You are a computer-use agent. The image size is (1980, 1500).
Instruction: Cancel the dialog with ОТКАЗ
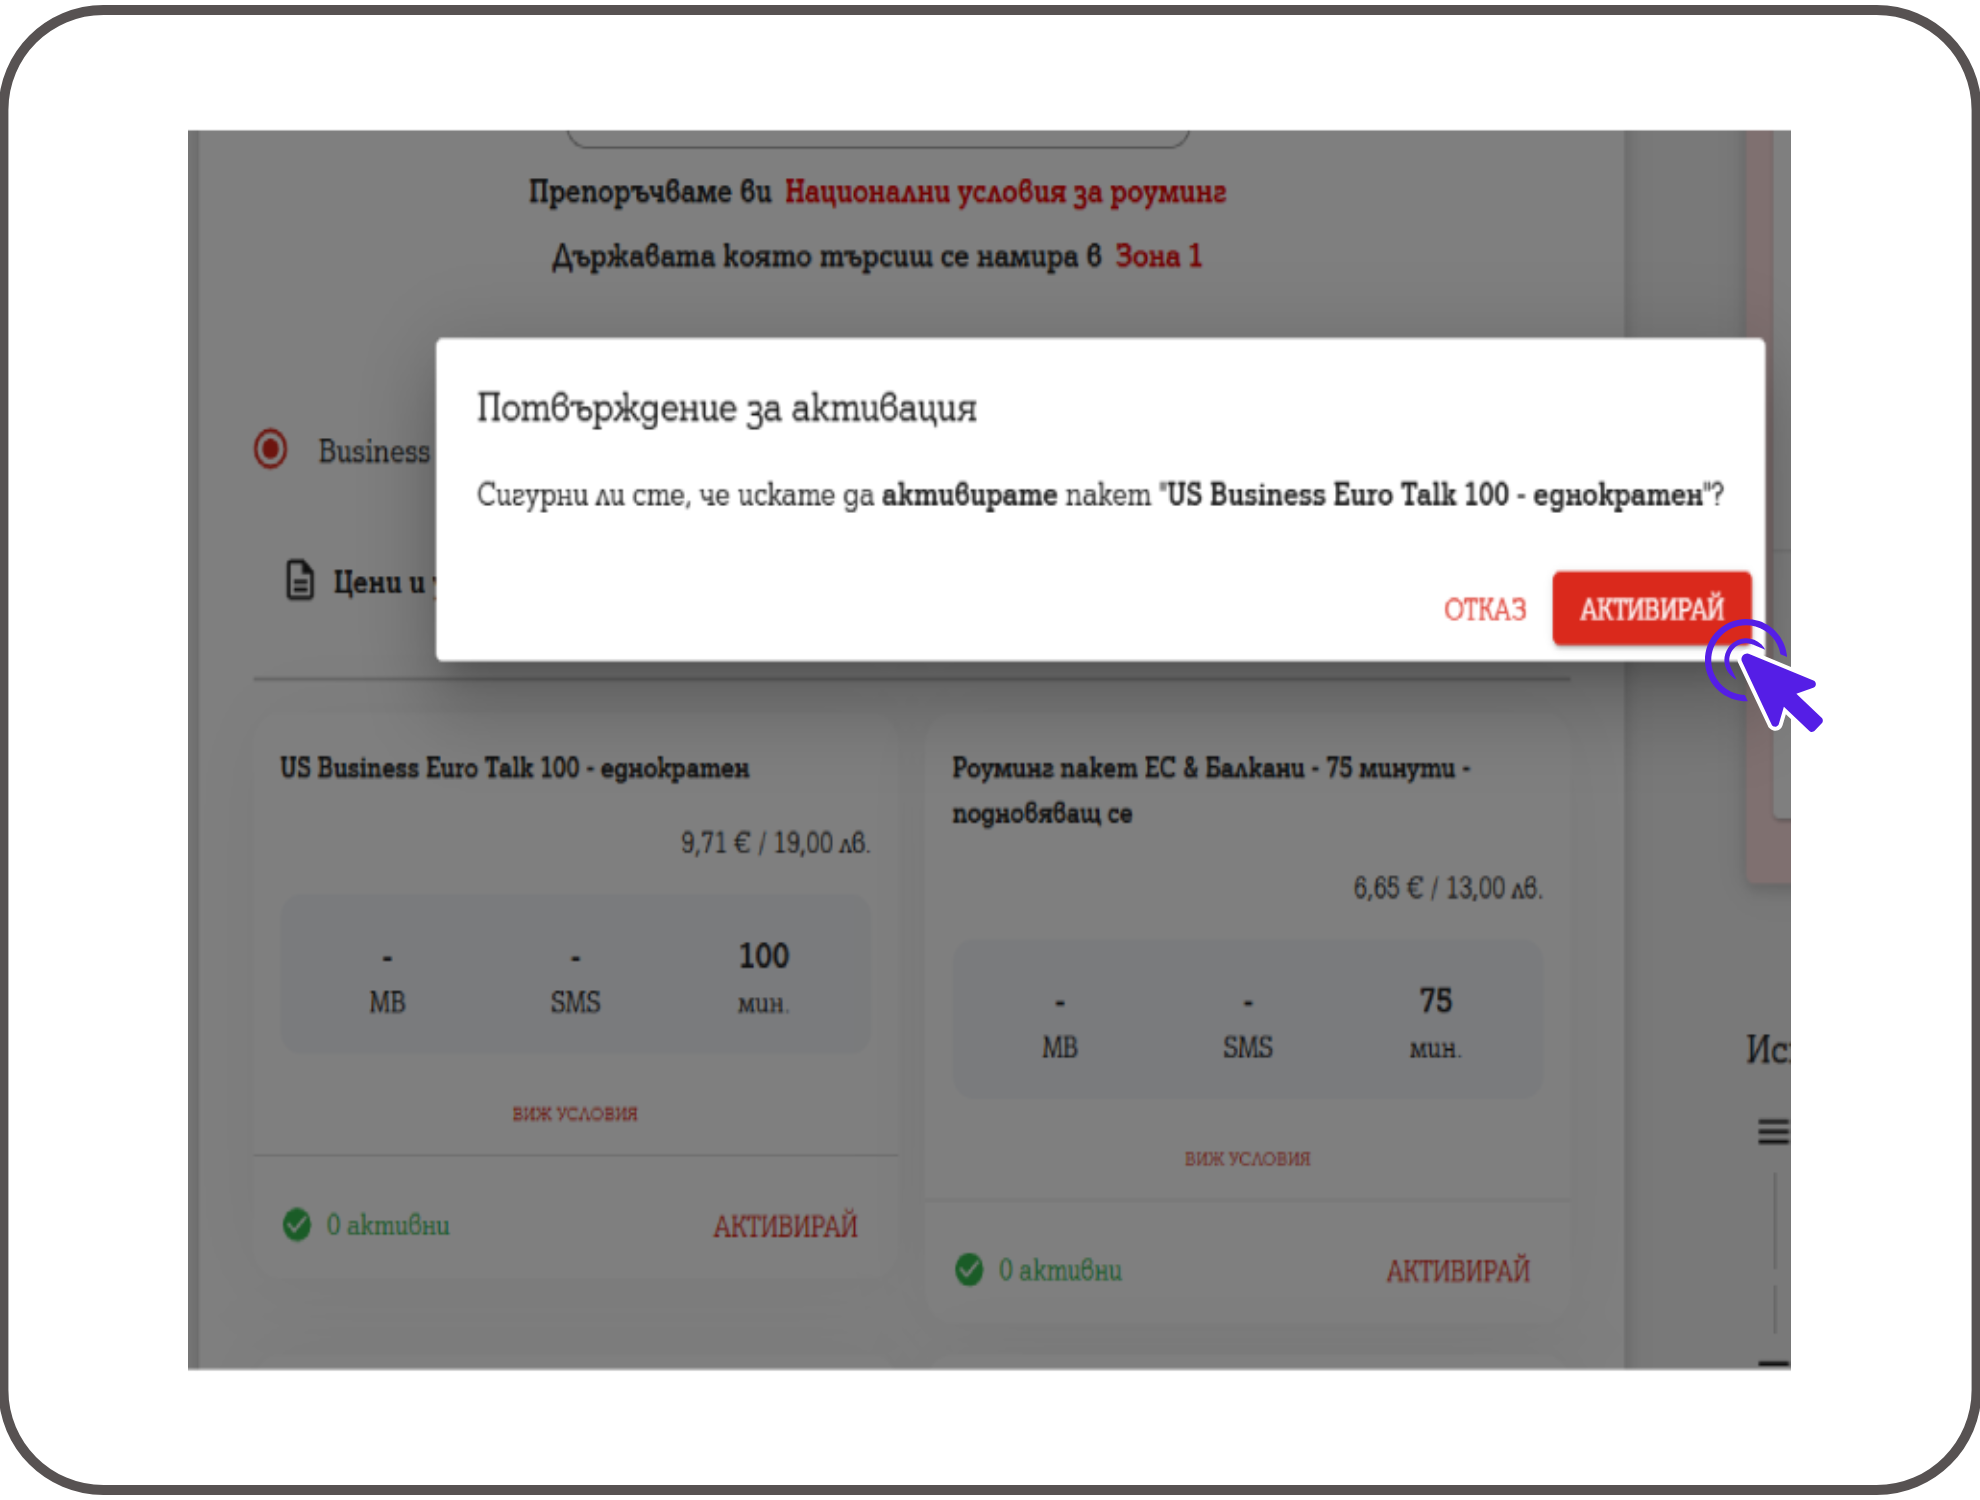[x=1484, y=609]
